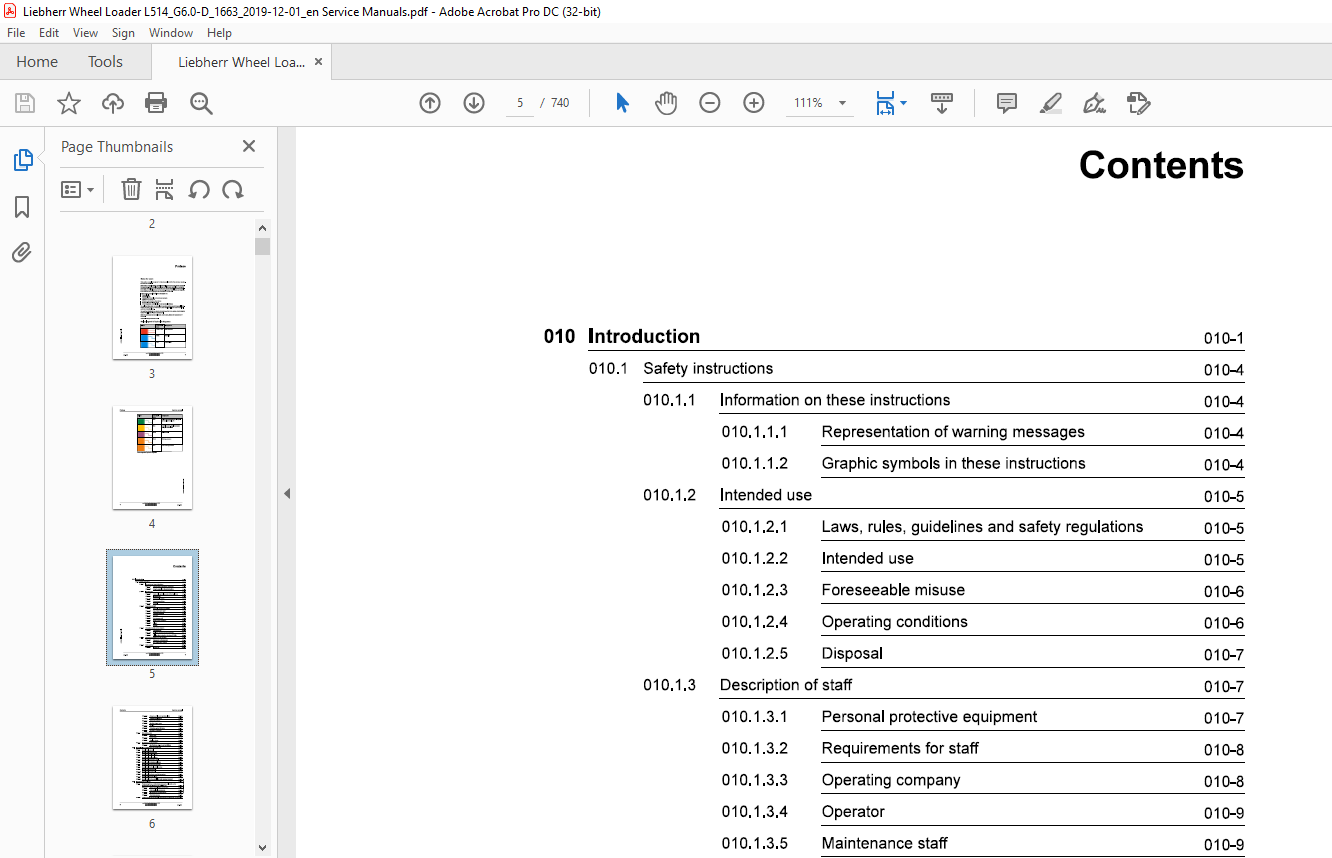The height and width of the screenshot is (858, 1332).
Task: Rotate page counterclockwise icon
Action: 199,189
